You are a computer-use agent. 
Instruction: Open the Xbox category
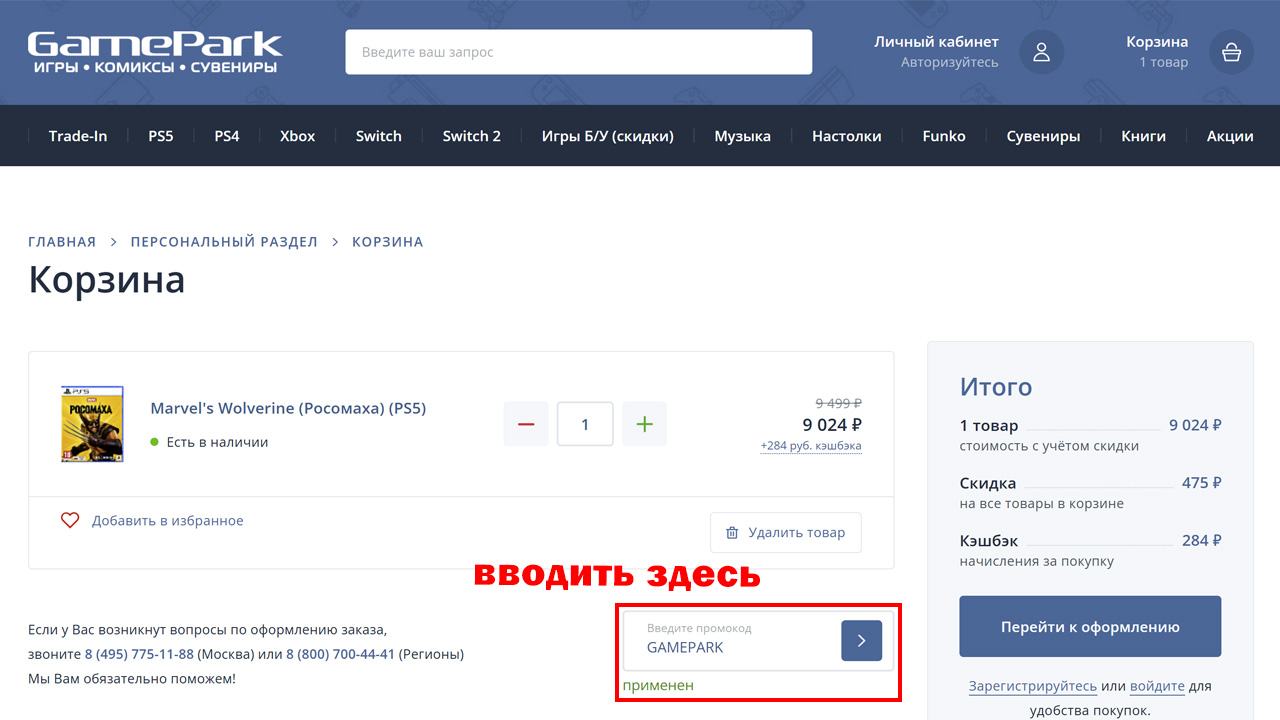coord(297,136)
